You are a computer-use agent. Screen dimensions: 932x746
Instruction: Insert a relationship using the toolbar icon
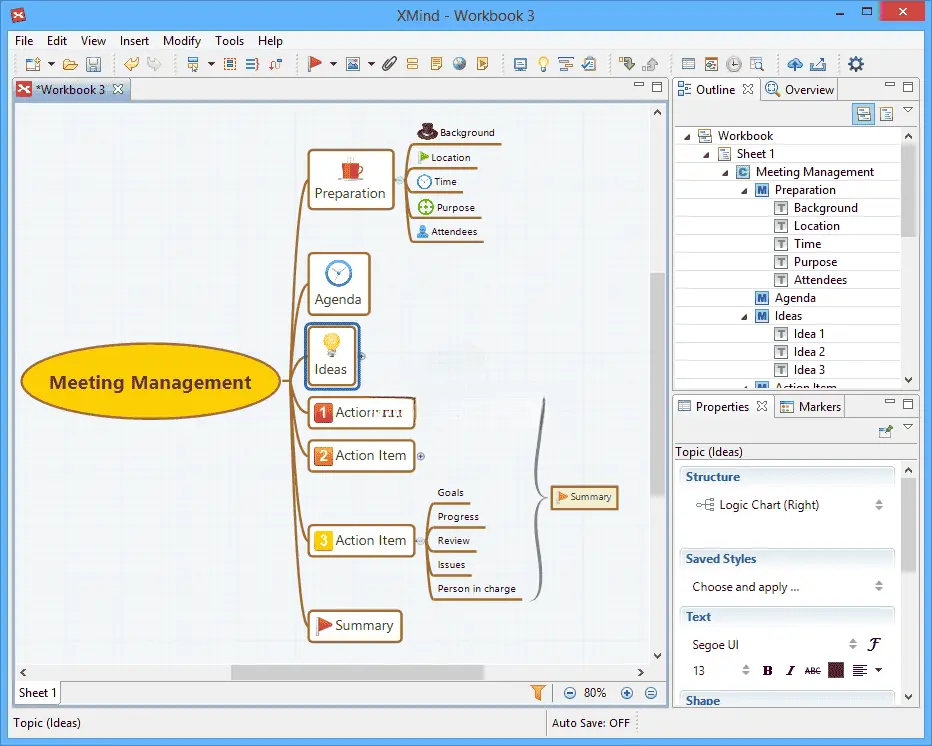click(276, 64)
